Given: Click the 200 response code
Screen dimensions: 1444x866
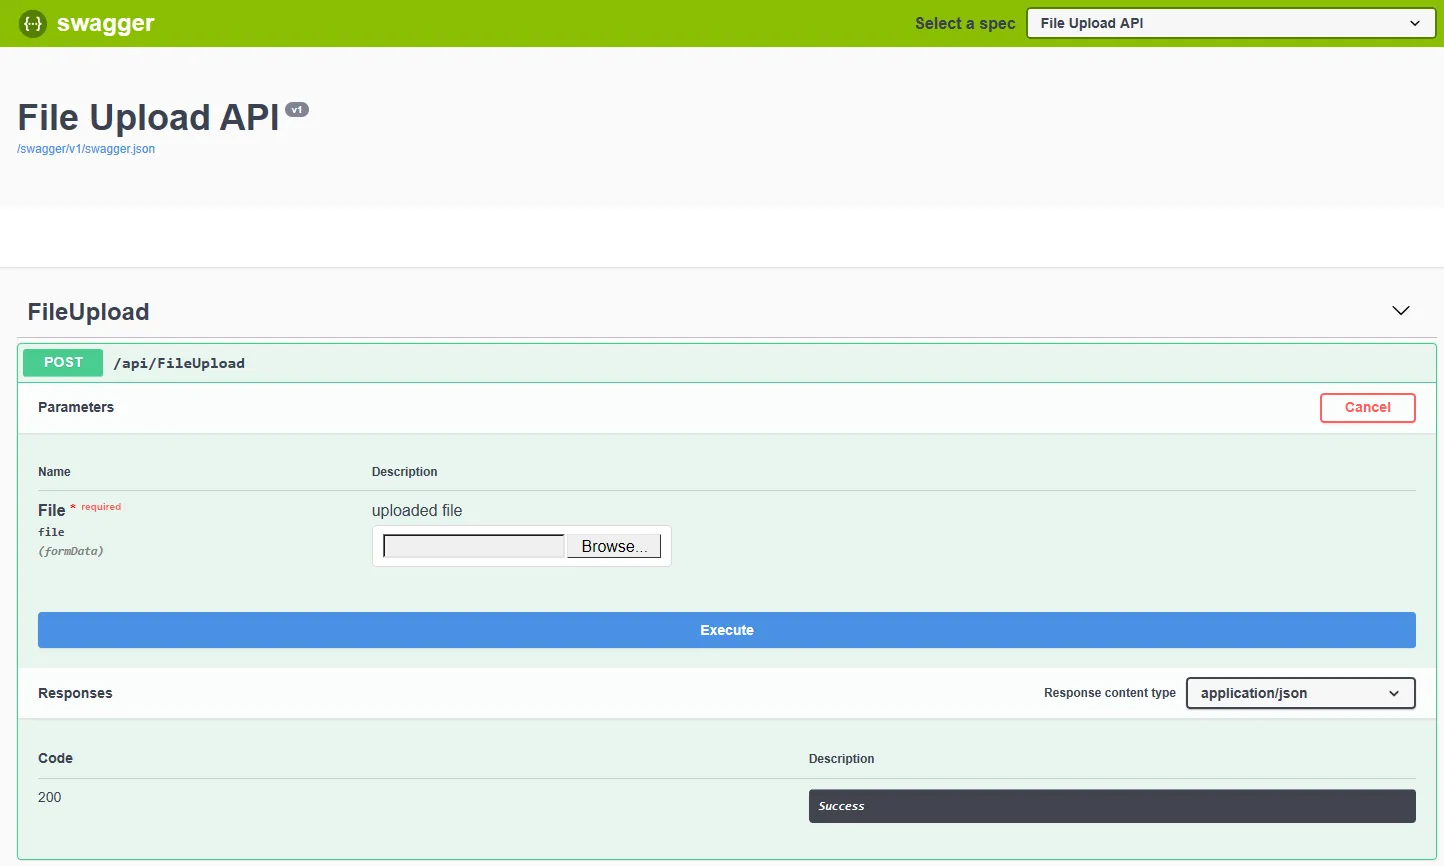Looking at the screenshot, I should point(50,797).
